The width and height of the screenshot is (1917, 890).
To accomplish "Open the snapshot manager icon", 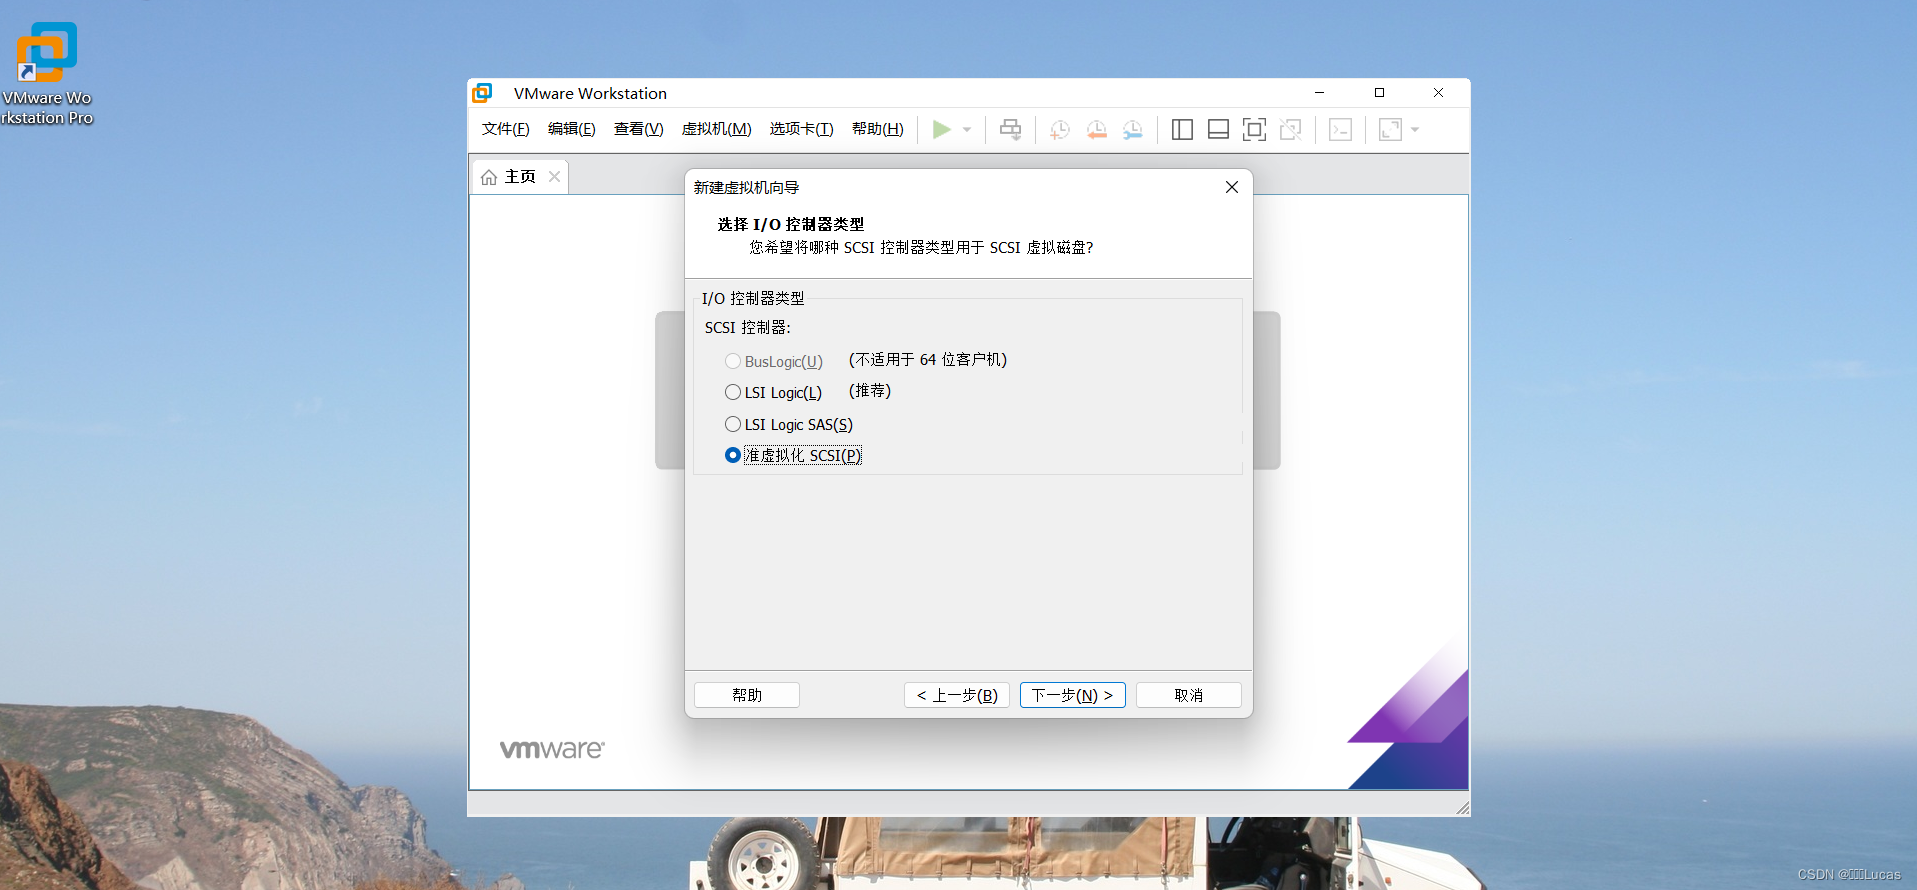I will 1133,129.
